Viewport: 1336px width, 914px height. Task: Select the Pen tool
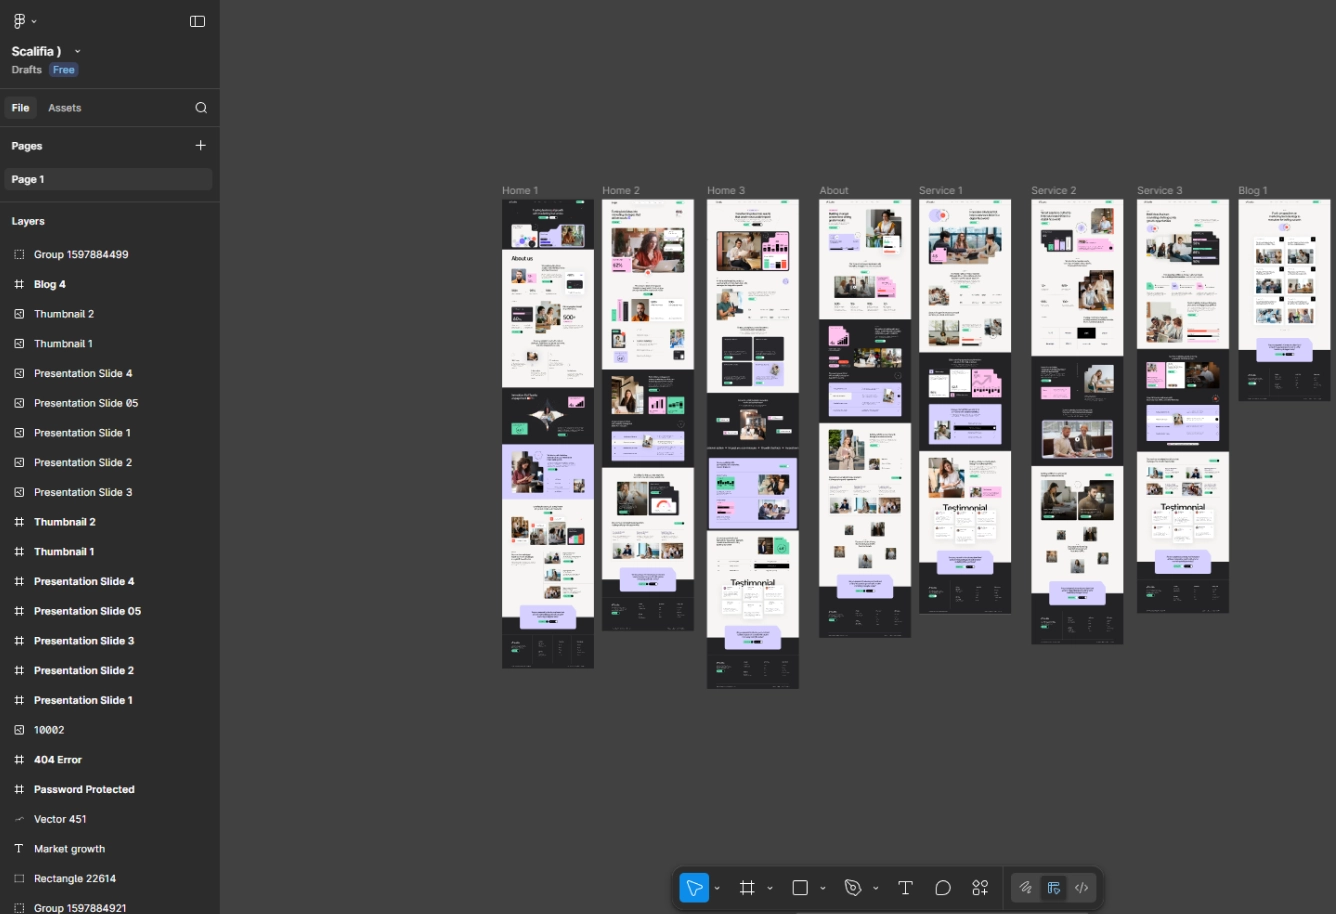point(853,888)
